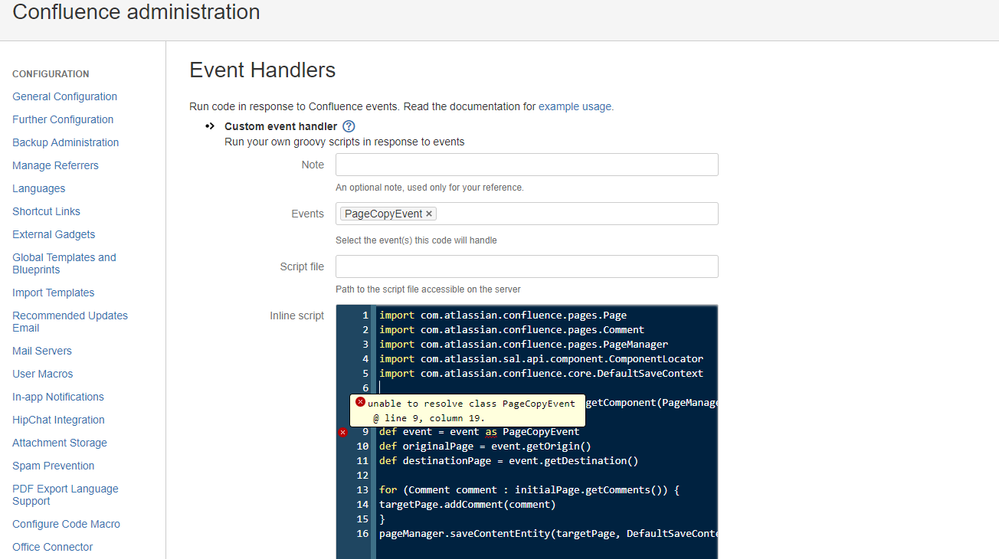Open Mail Servers settings
The image size is (999, 559).
[41, 351]
